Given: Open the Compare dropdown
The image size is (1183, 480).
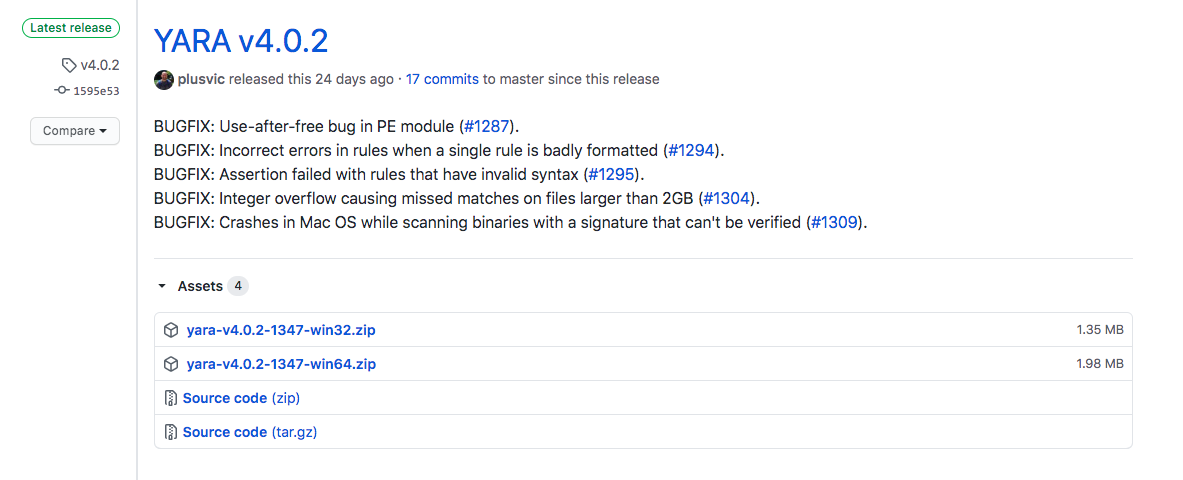Looking at the screenshot, I should pyautogui.click(x=75, y=131).
